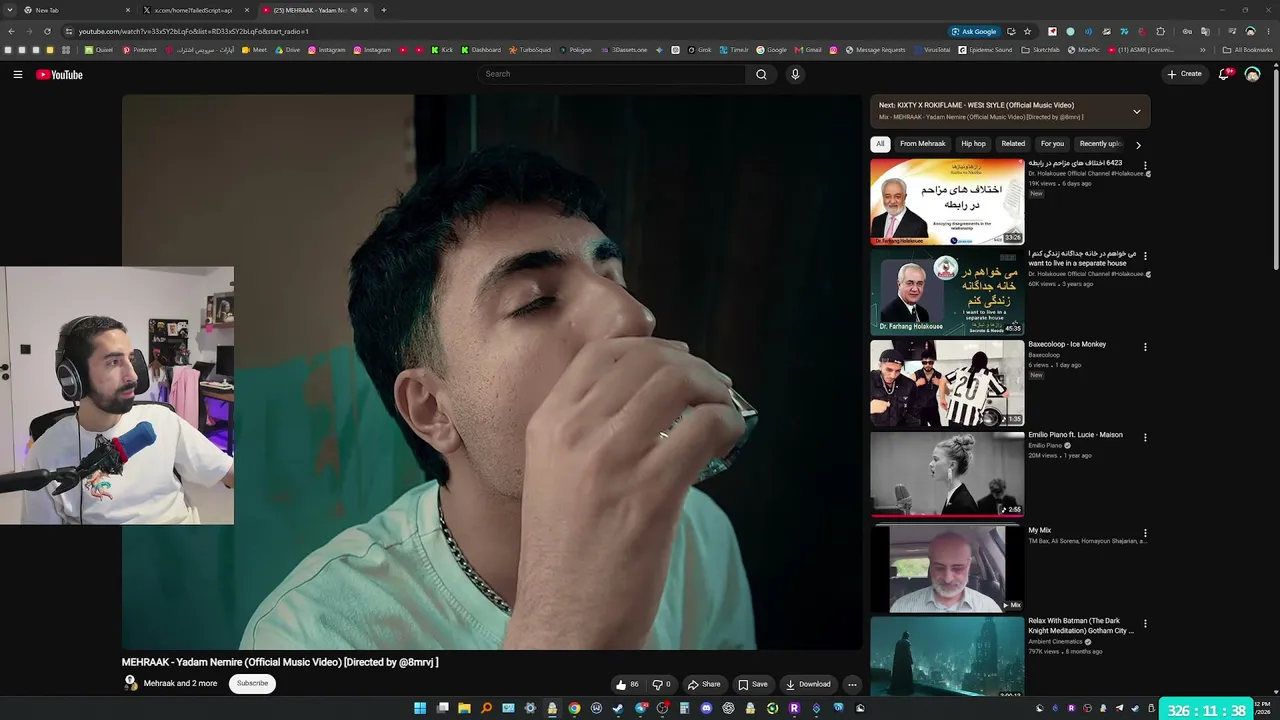Click the Ask Google button
Image resolution: width=1280 pixels, height=720 pixels.
pos(974,31)
